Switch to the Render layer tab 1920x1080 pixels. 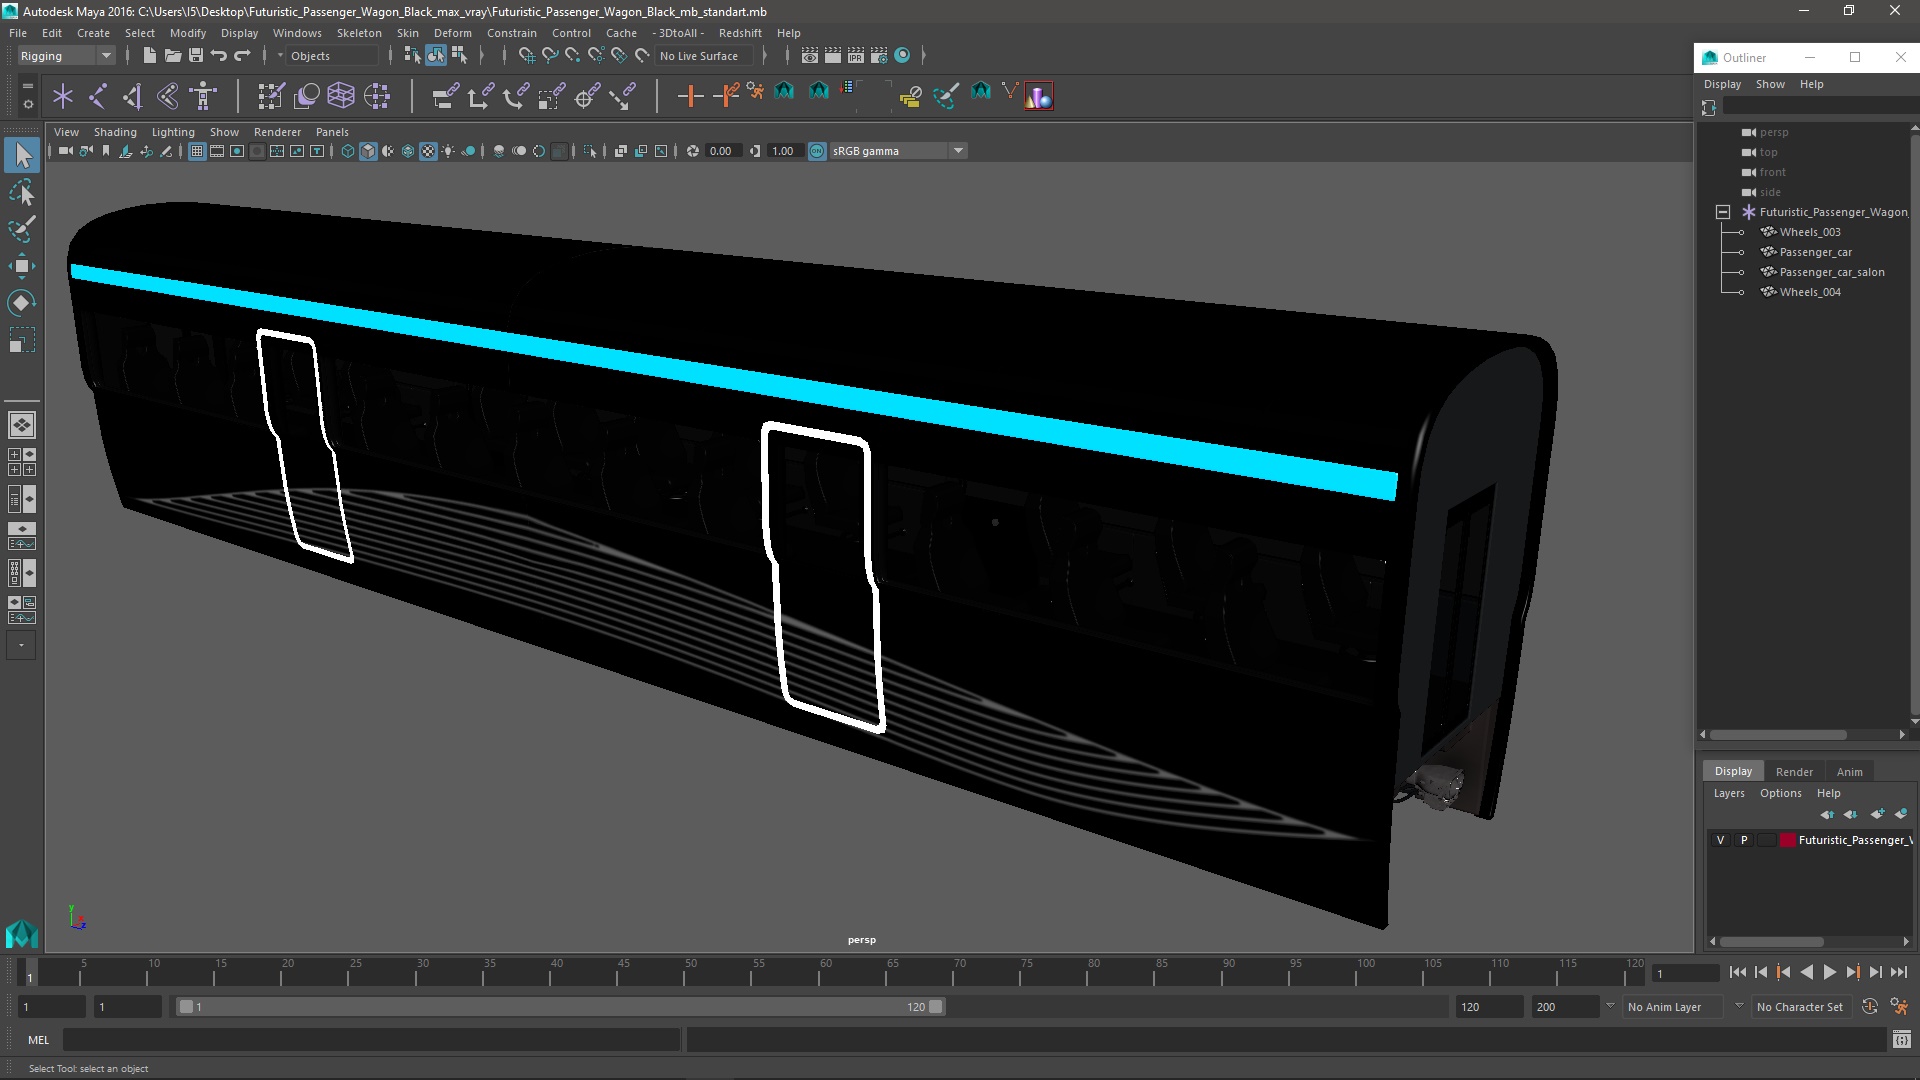1793,771
